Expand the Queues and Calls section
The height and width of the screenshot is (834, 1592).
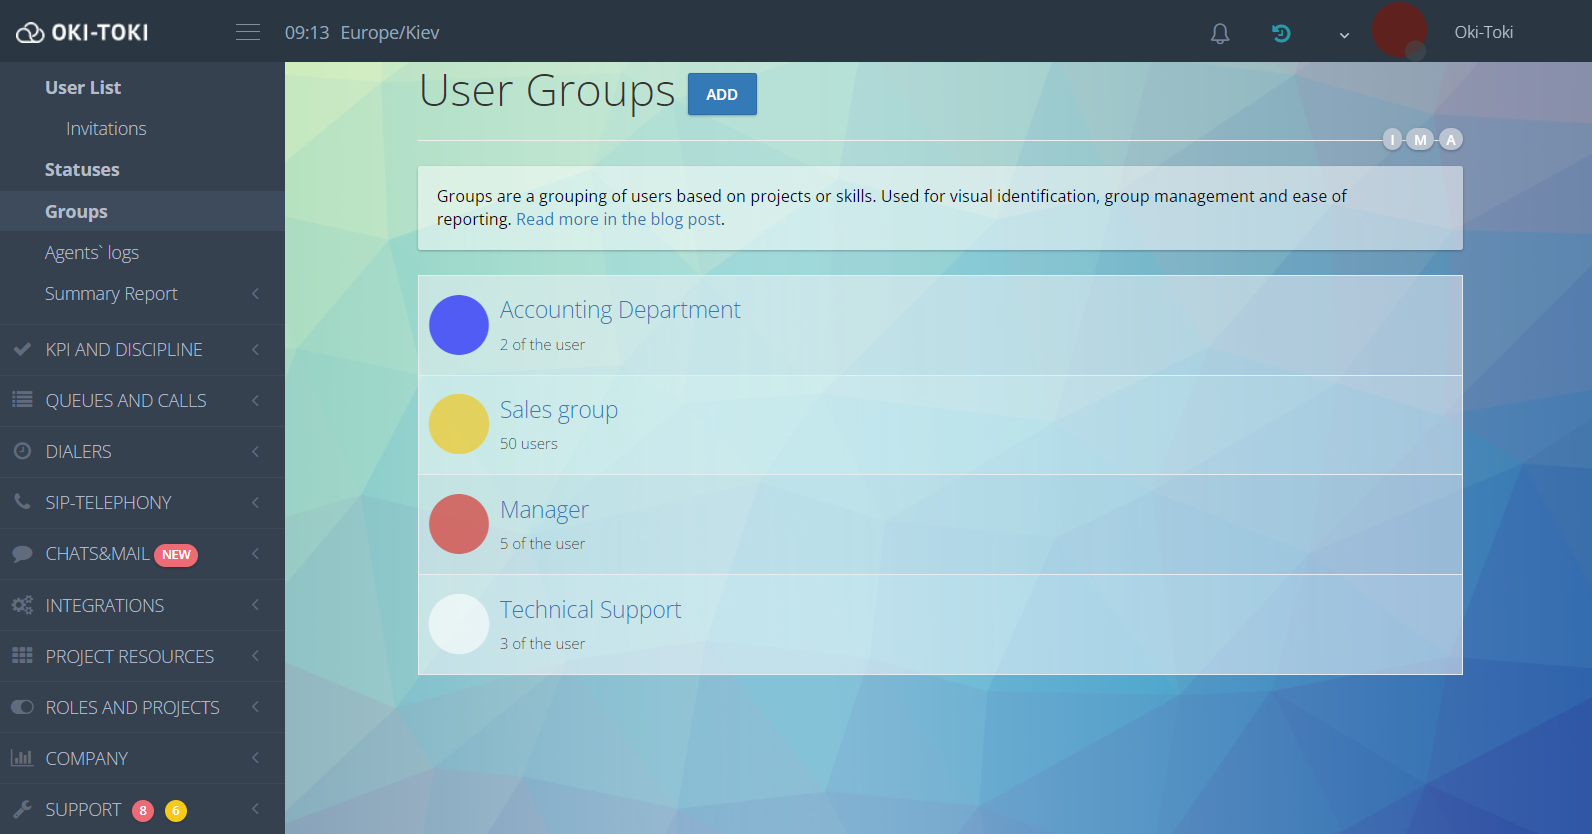pos(126,401)
